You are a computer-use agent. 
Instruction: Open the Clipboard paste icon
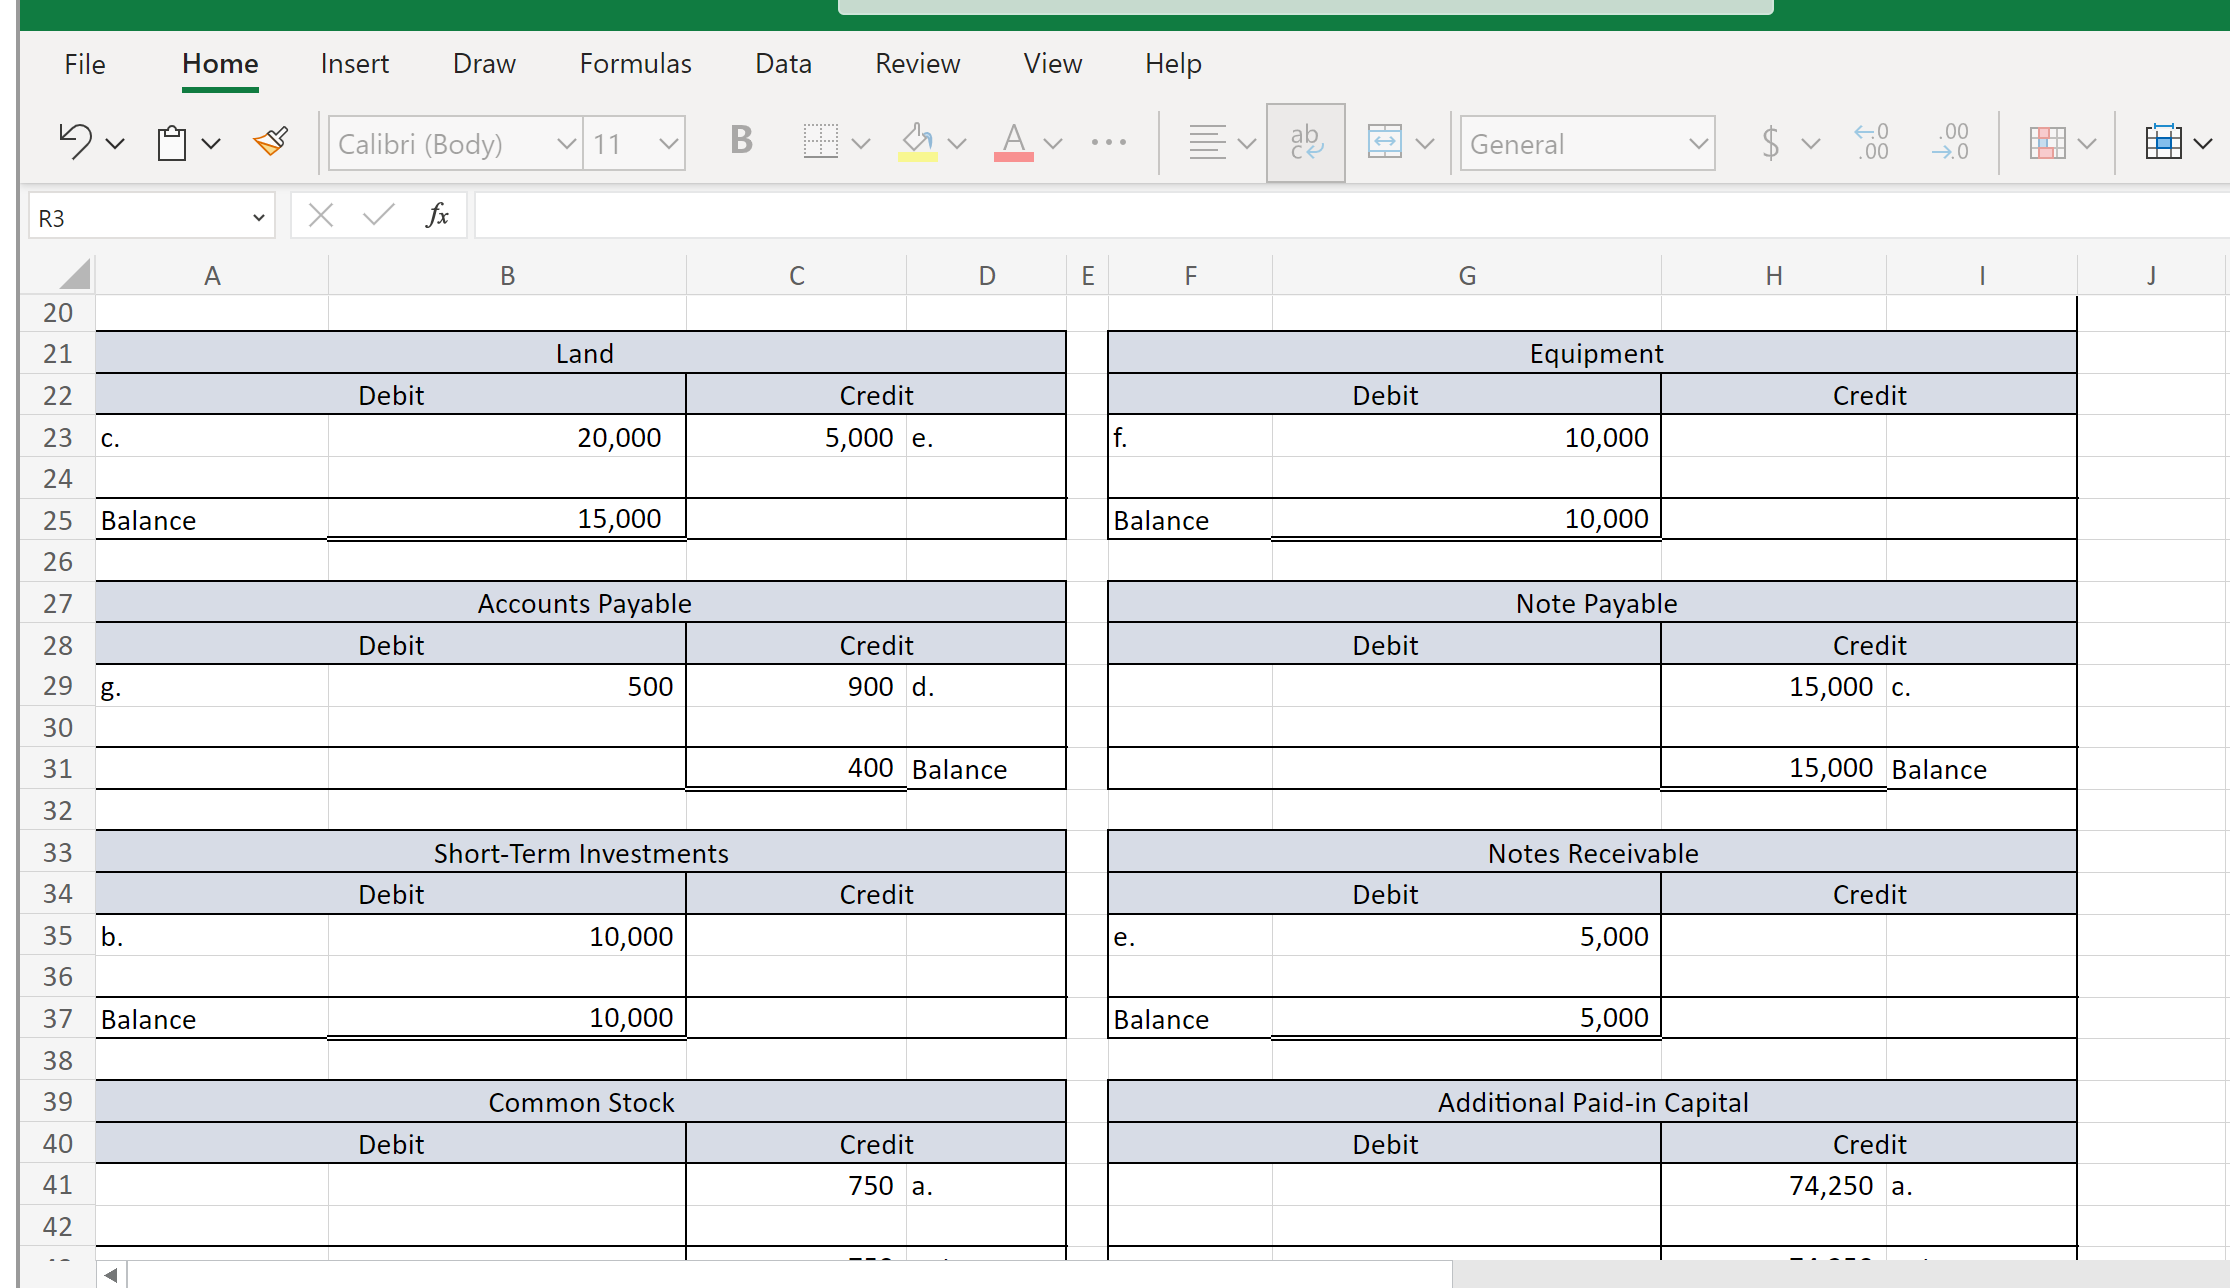(x=172, y=142)
